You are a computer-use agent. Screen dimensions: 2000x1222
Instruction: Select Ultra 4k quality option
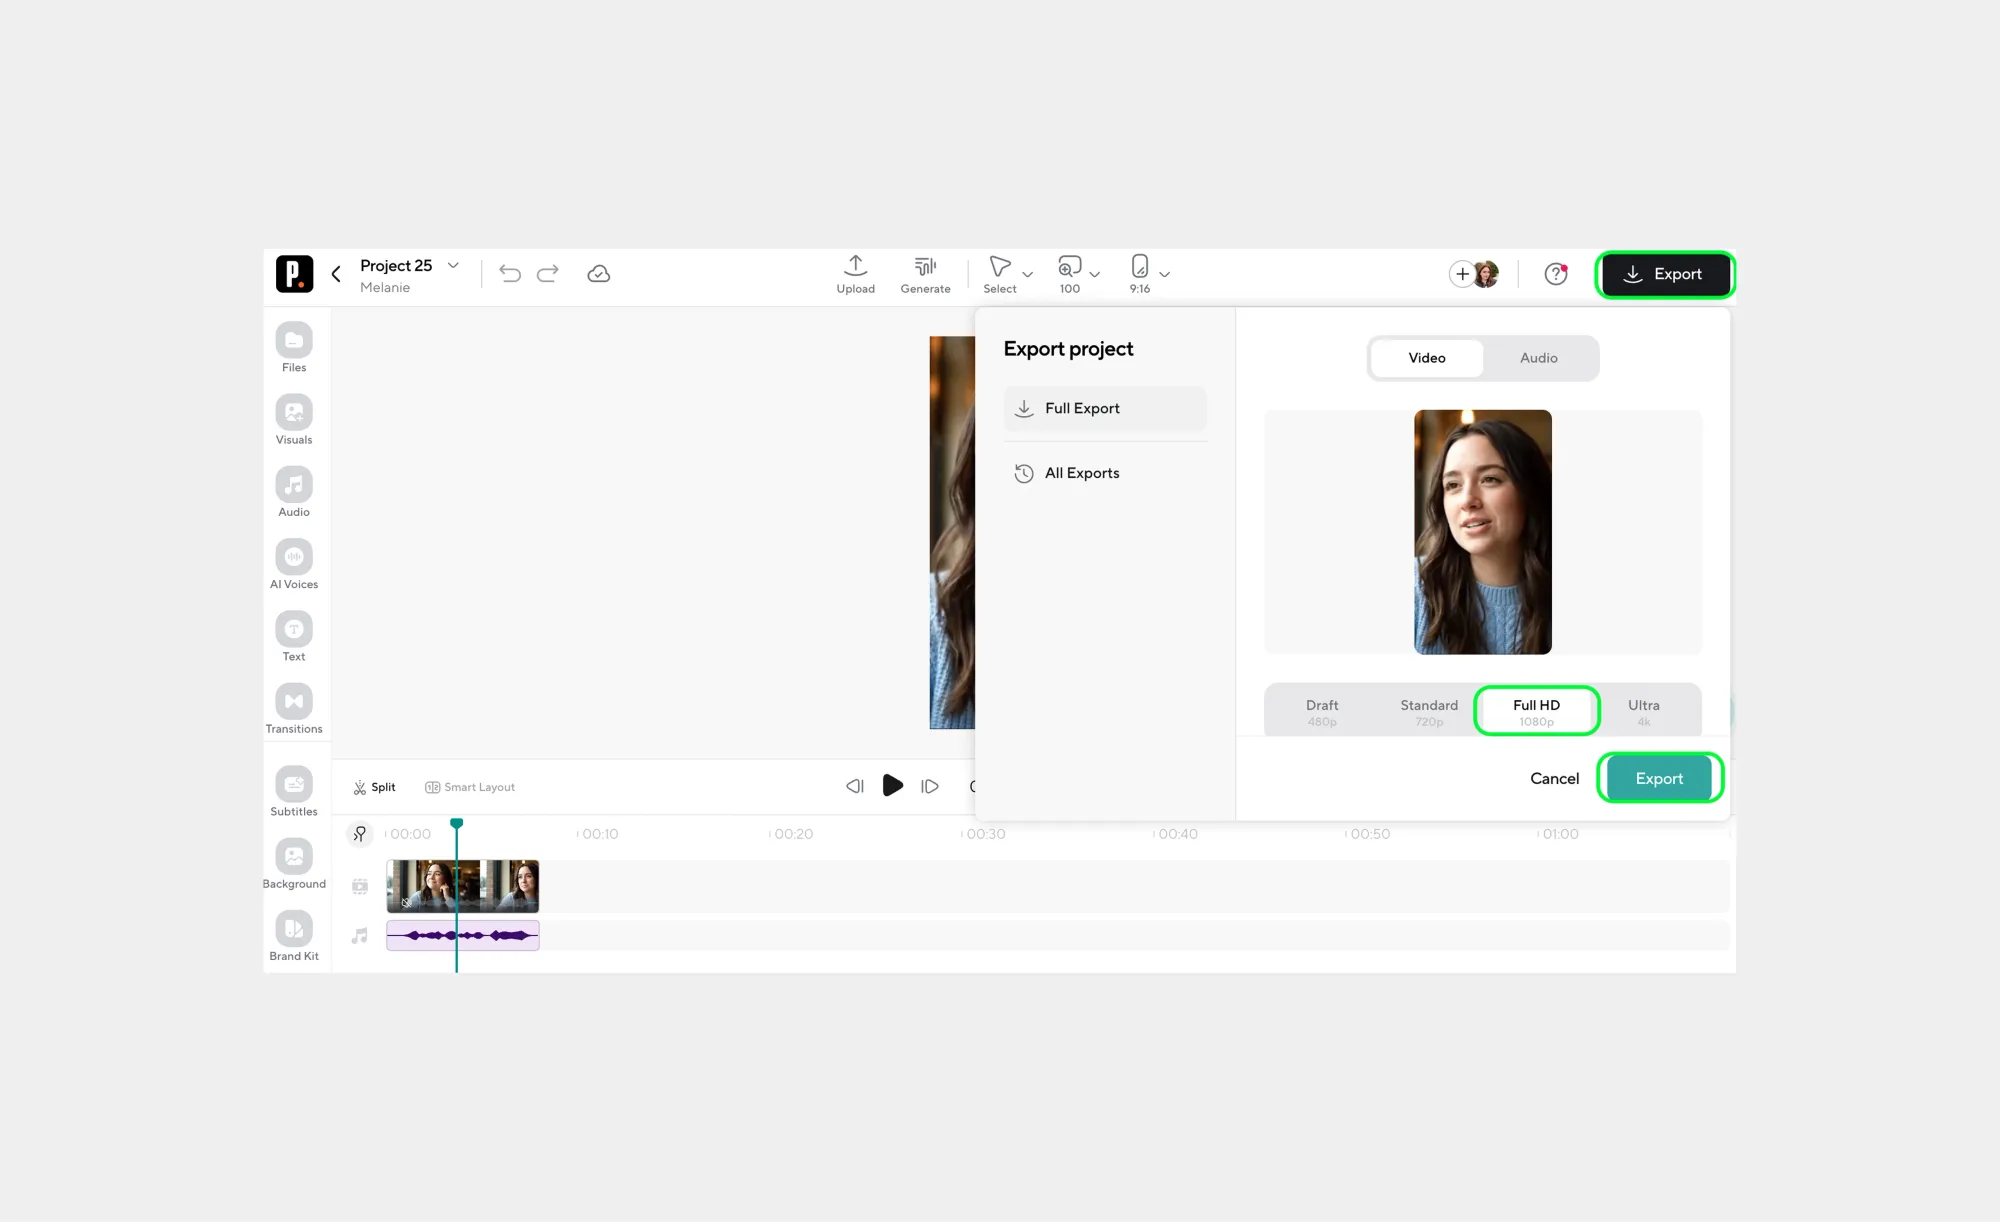point(1643,711)
